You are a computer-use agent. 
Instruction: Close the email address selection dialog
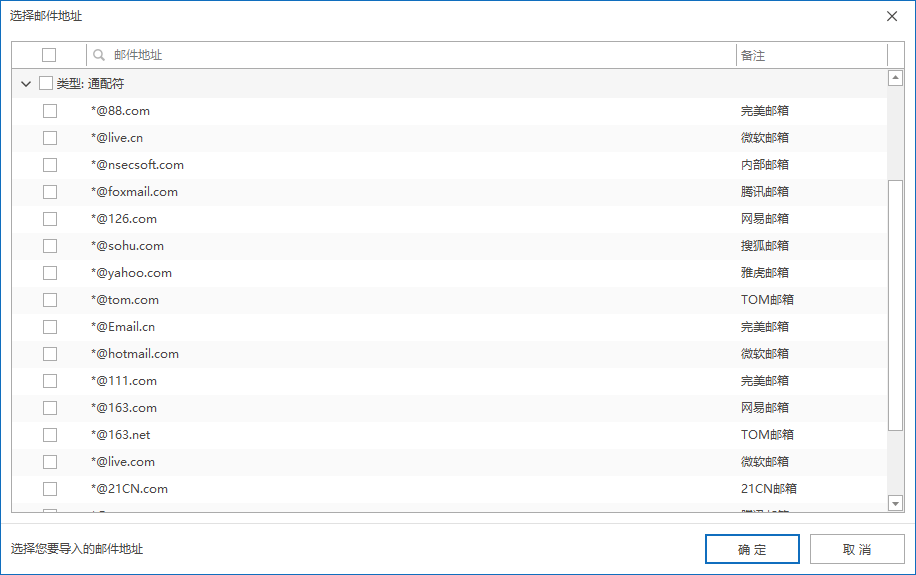(x=891, y=16)
